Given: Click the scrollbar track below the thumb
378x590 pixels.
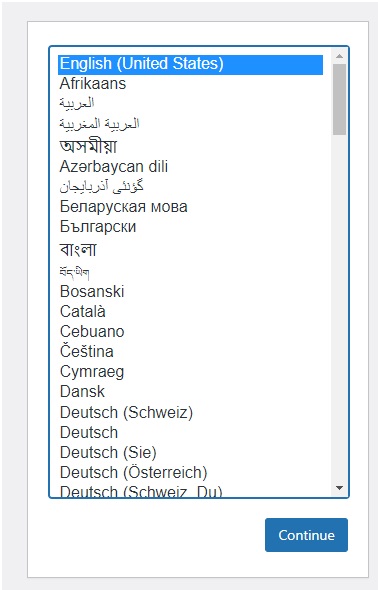Looking at the screenshot, I should (x=339, y=308).
